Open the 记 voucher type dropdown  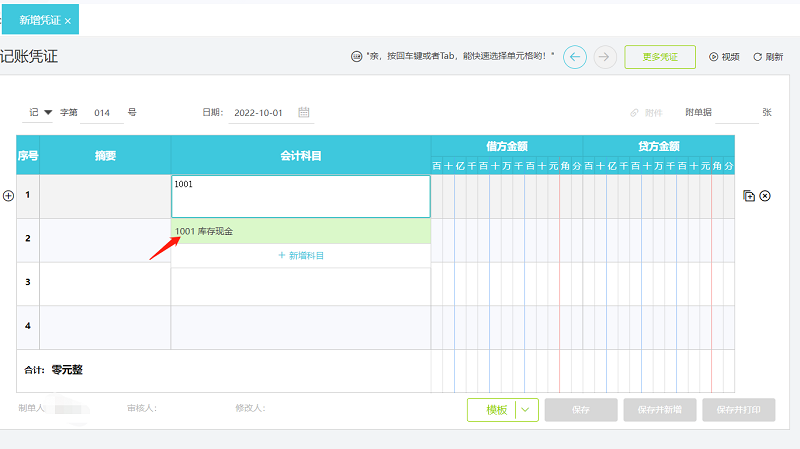pyautogui.click(x=40, y=113)
